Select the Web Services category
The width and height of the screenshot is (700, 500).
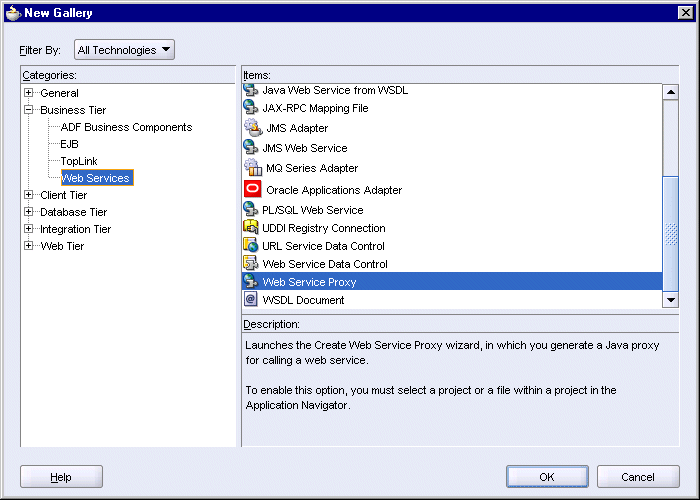[x=97, y=178]
